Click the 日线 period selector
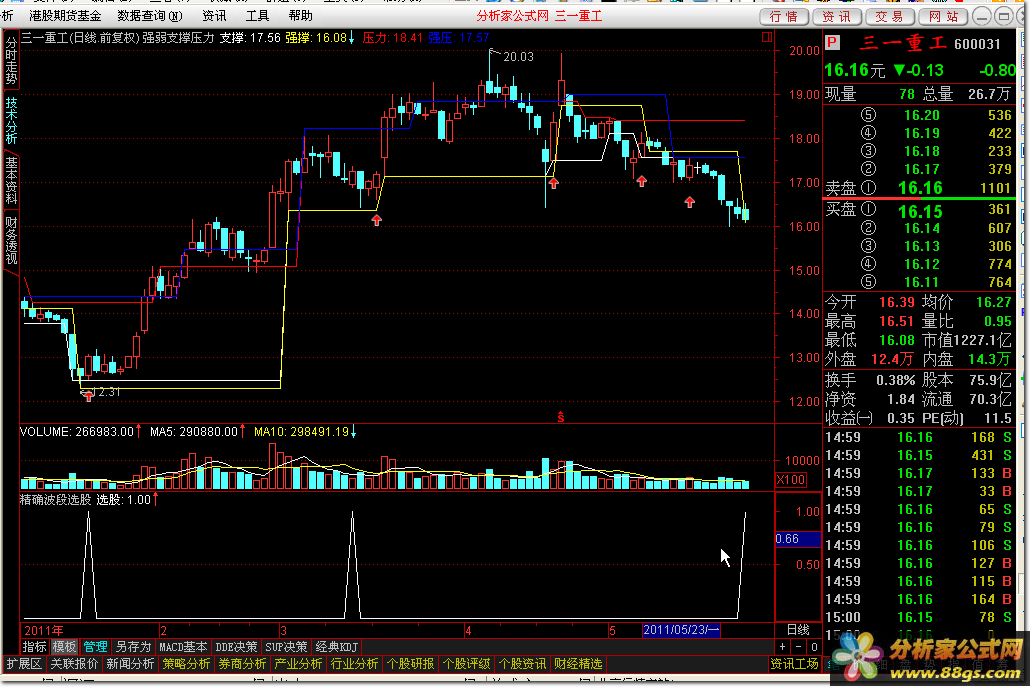This screenshot has height=688, width=1032. click(x=798, y=630)
